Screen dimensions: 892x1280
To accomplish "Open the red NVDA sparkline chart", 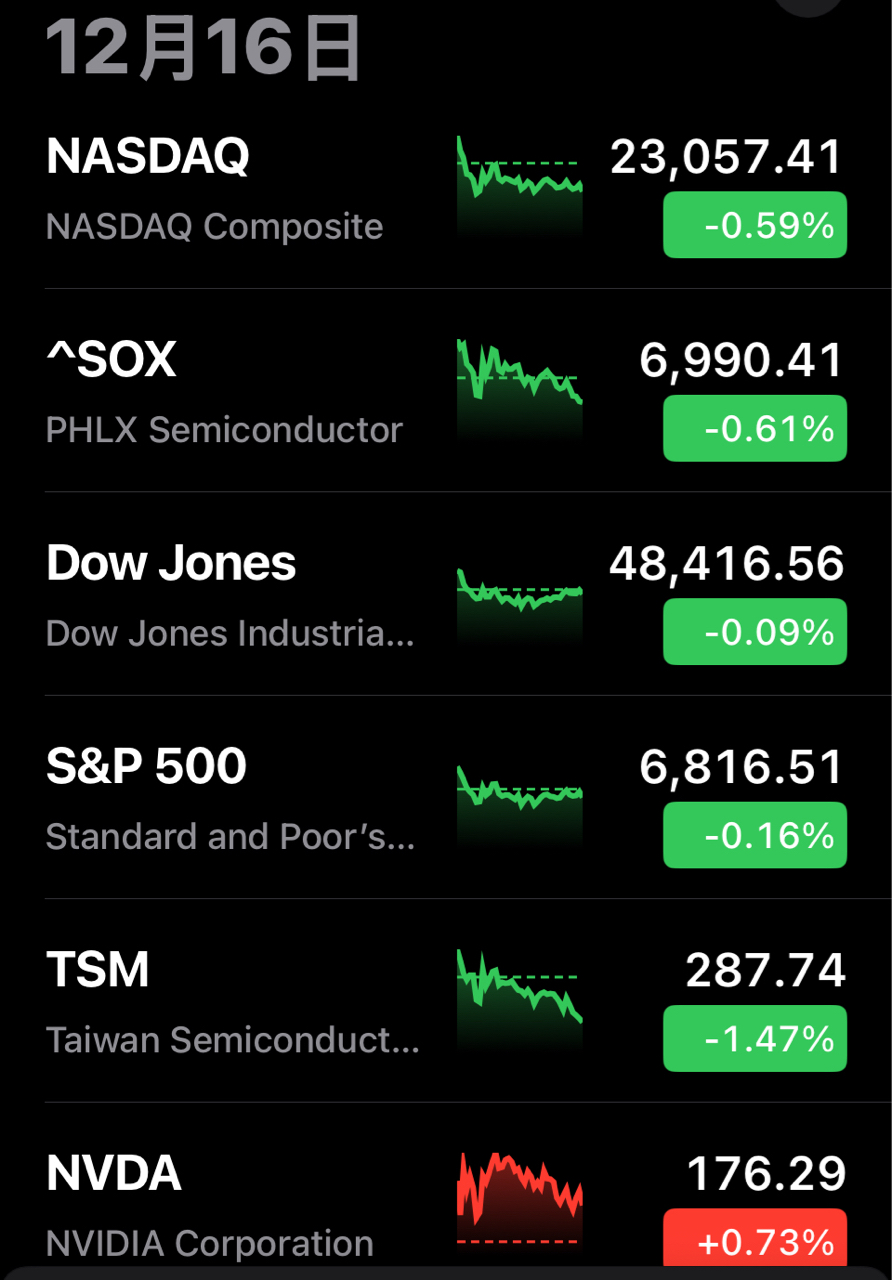I will click(519, 1200).
